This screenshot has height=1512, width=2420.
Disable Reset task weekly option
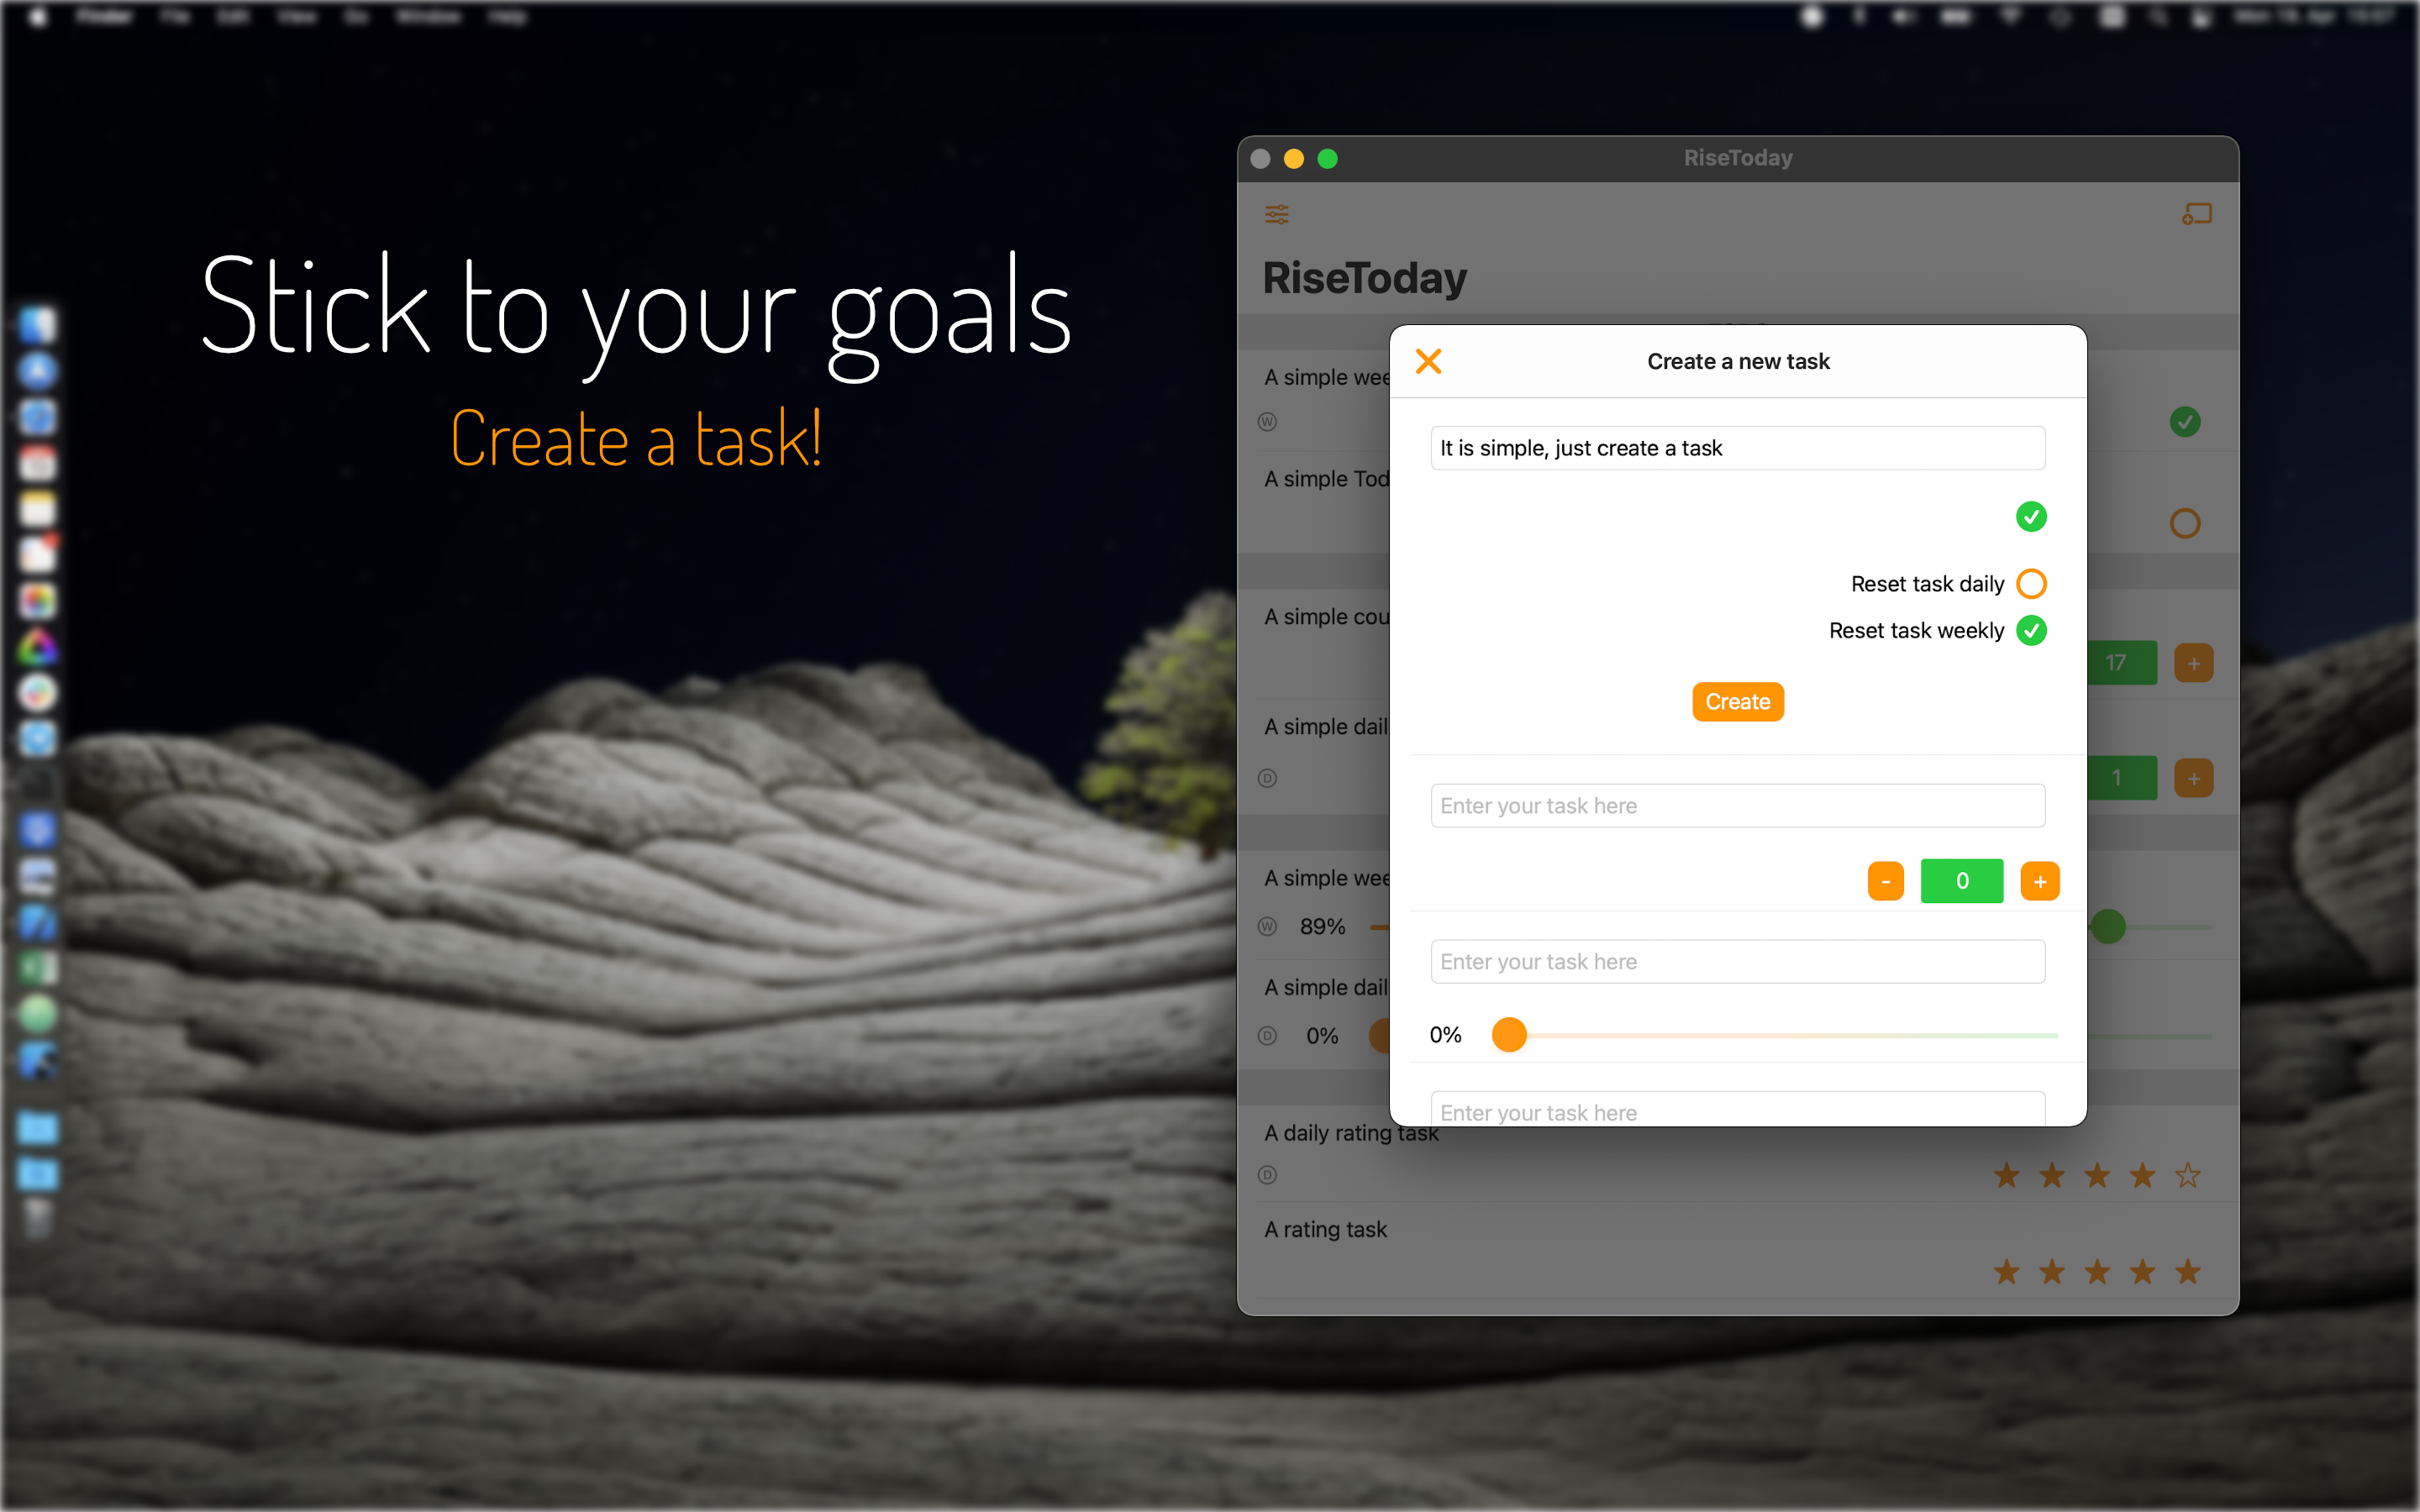(x=2031, y=630)
